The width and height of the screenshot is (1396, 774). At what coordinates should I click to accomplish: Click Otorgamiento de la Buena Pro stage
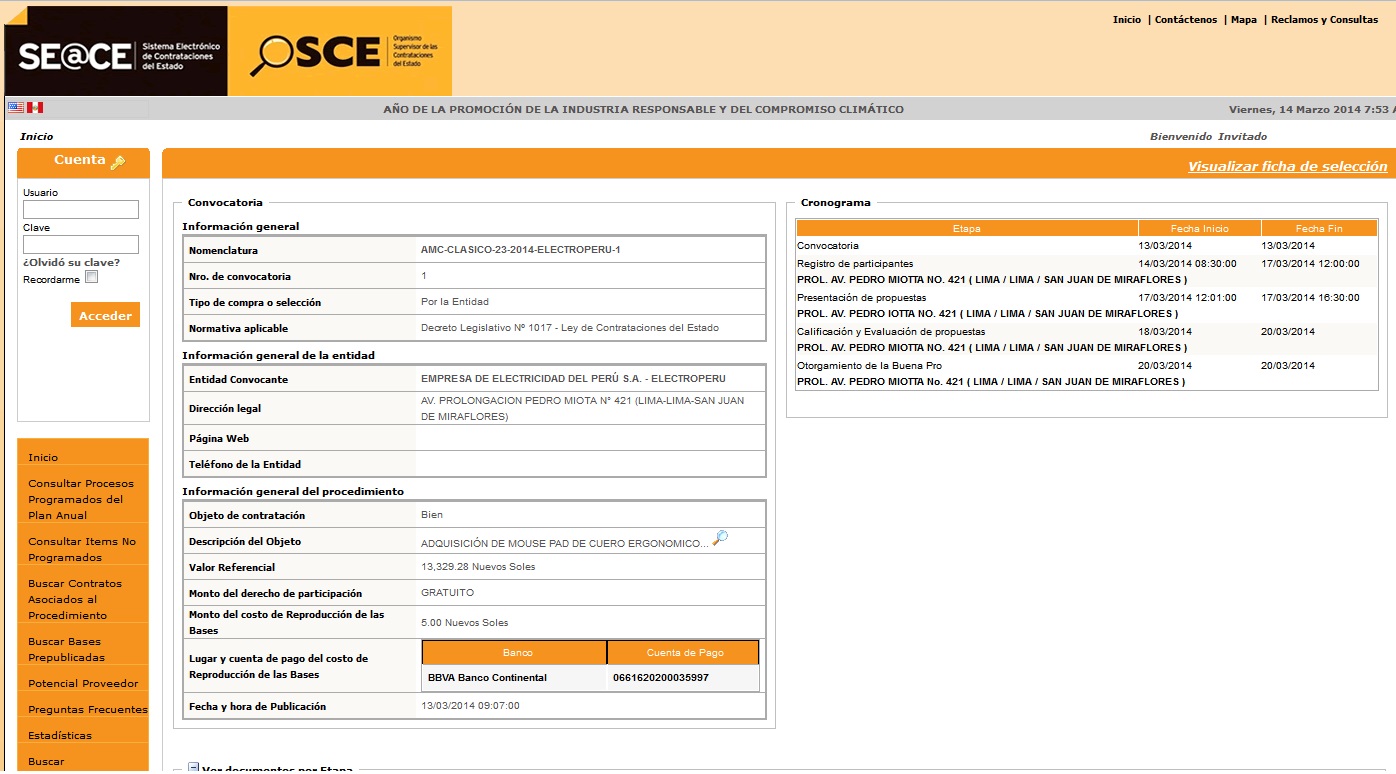click(869, 366)
